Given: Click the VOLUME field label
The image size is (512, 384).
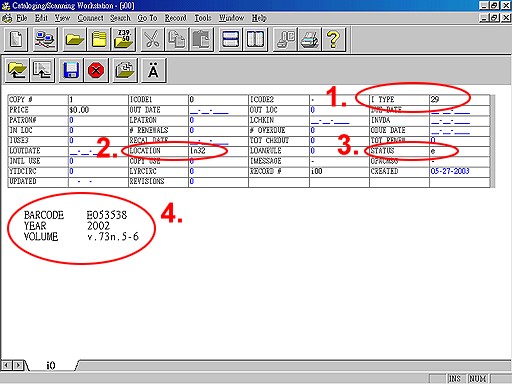Looking at the screenshot, I should coord(41,236).
